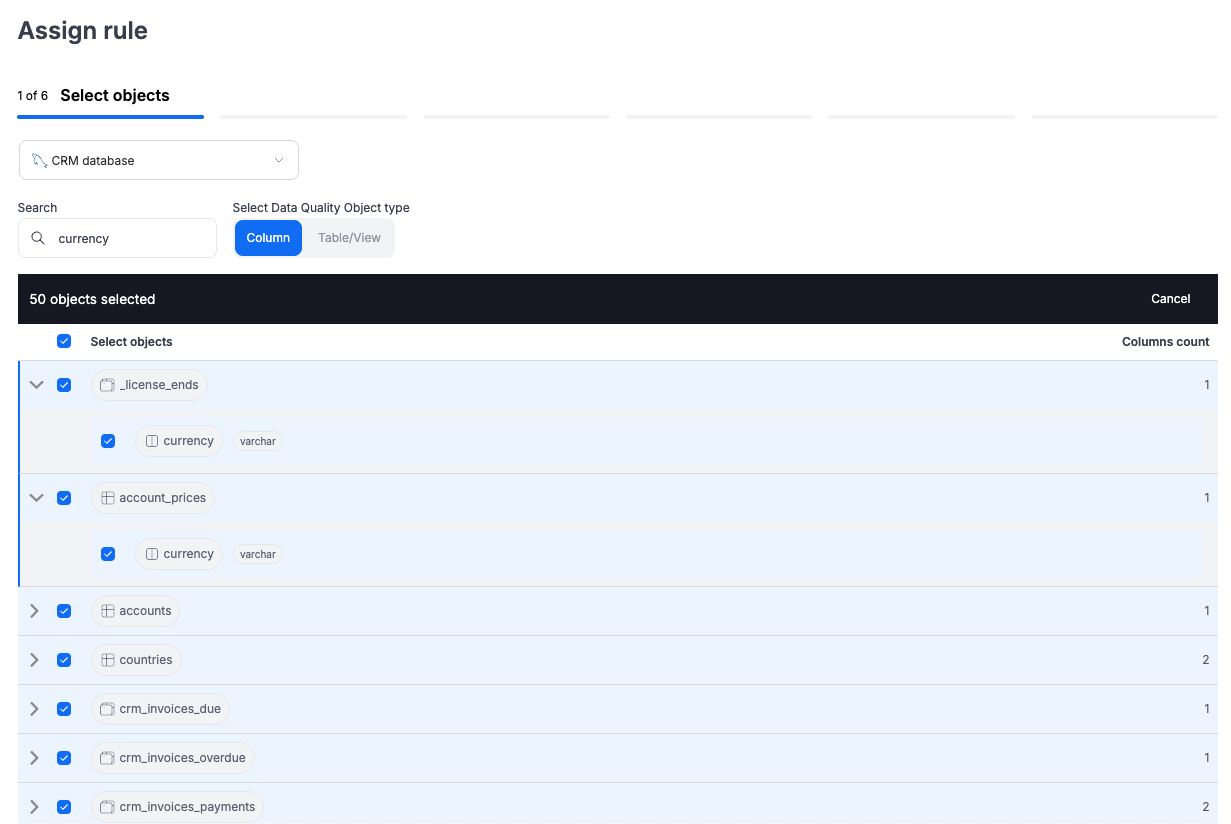Click the Select Data Quality Object type label
1231x824 pixels.
tap(321, 208)
